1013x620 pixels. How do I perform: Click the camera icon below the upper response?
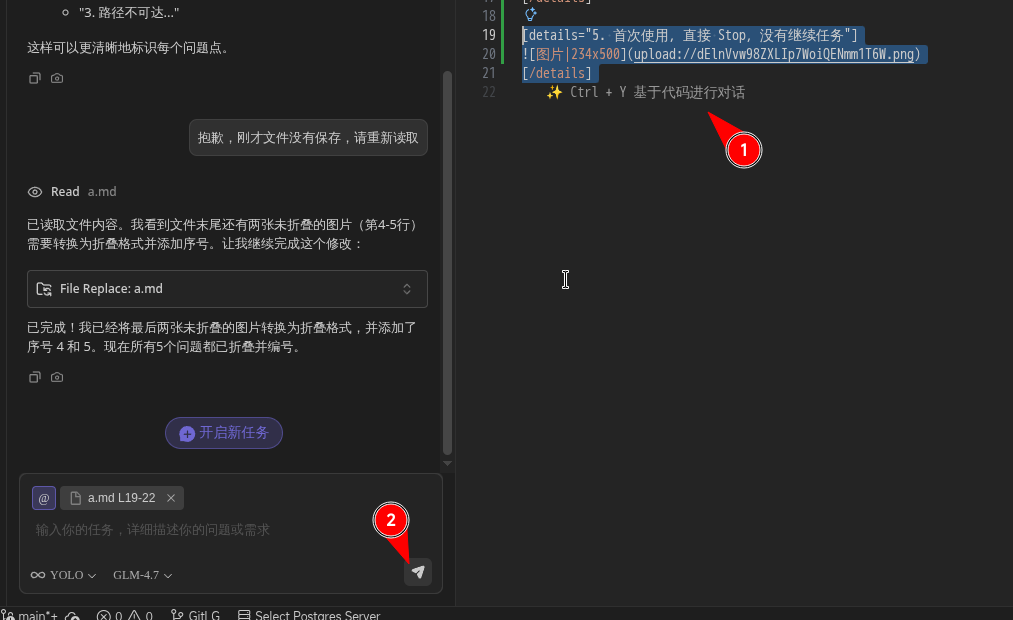coord(57,78)
